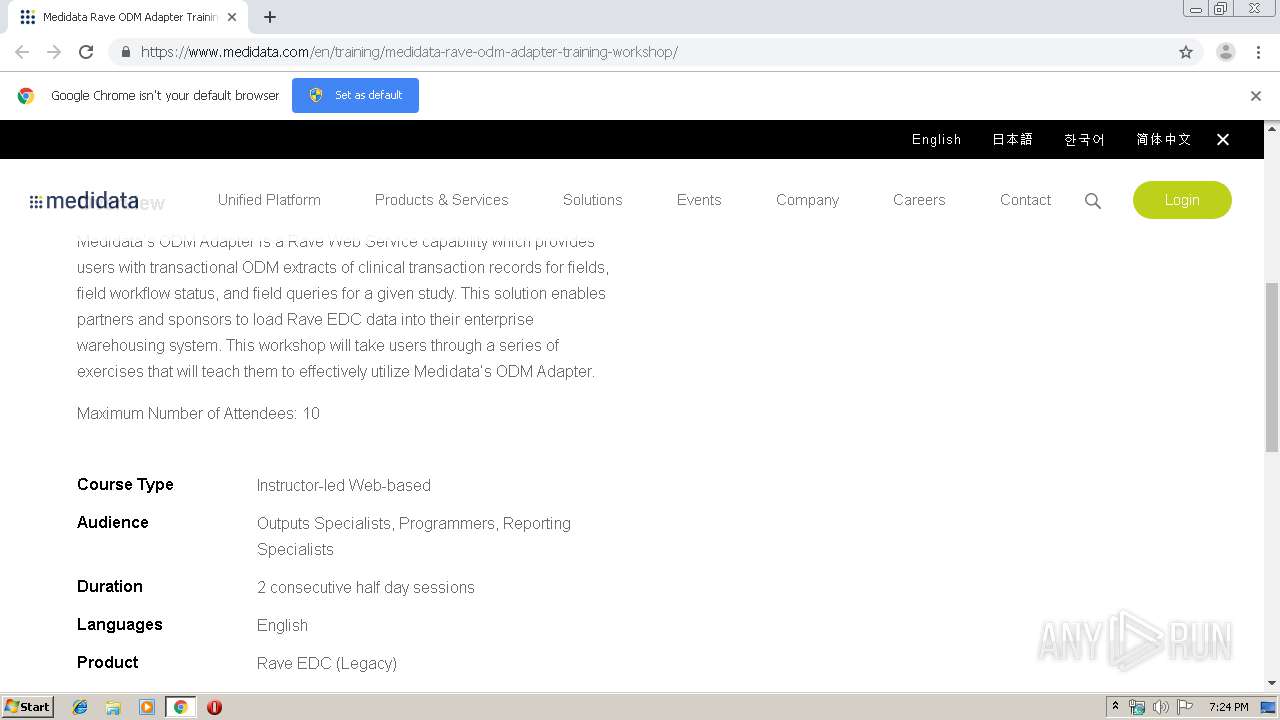Show hidden tray icons arrow
This screenshot has width=1280, height=720.
(1115, 707)
